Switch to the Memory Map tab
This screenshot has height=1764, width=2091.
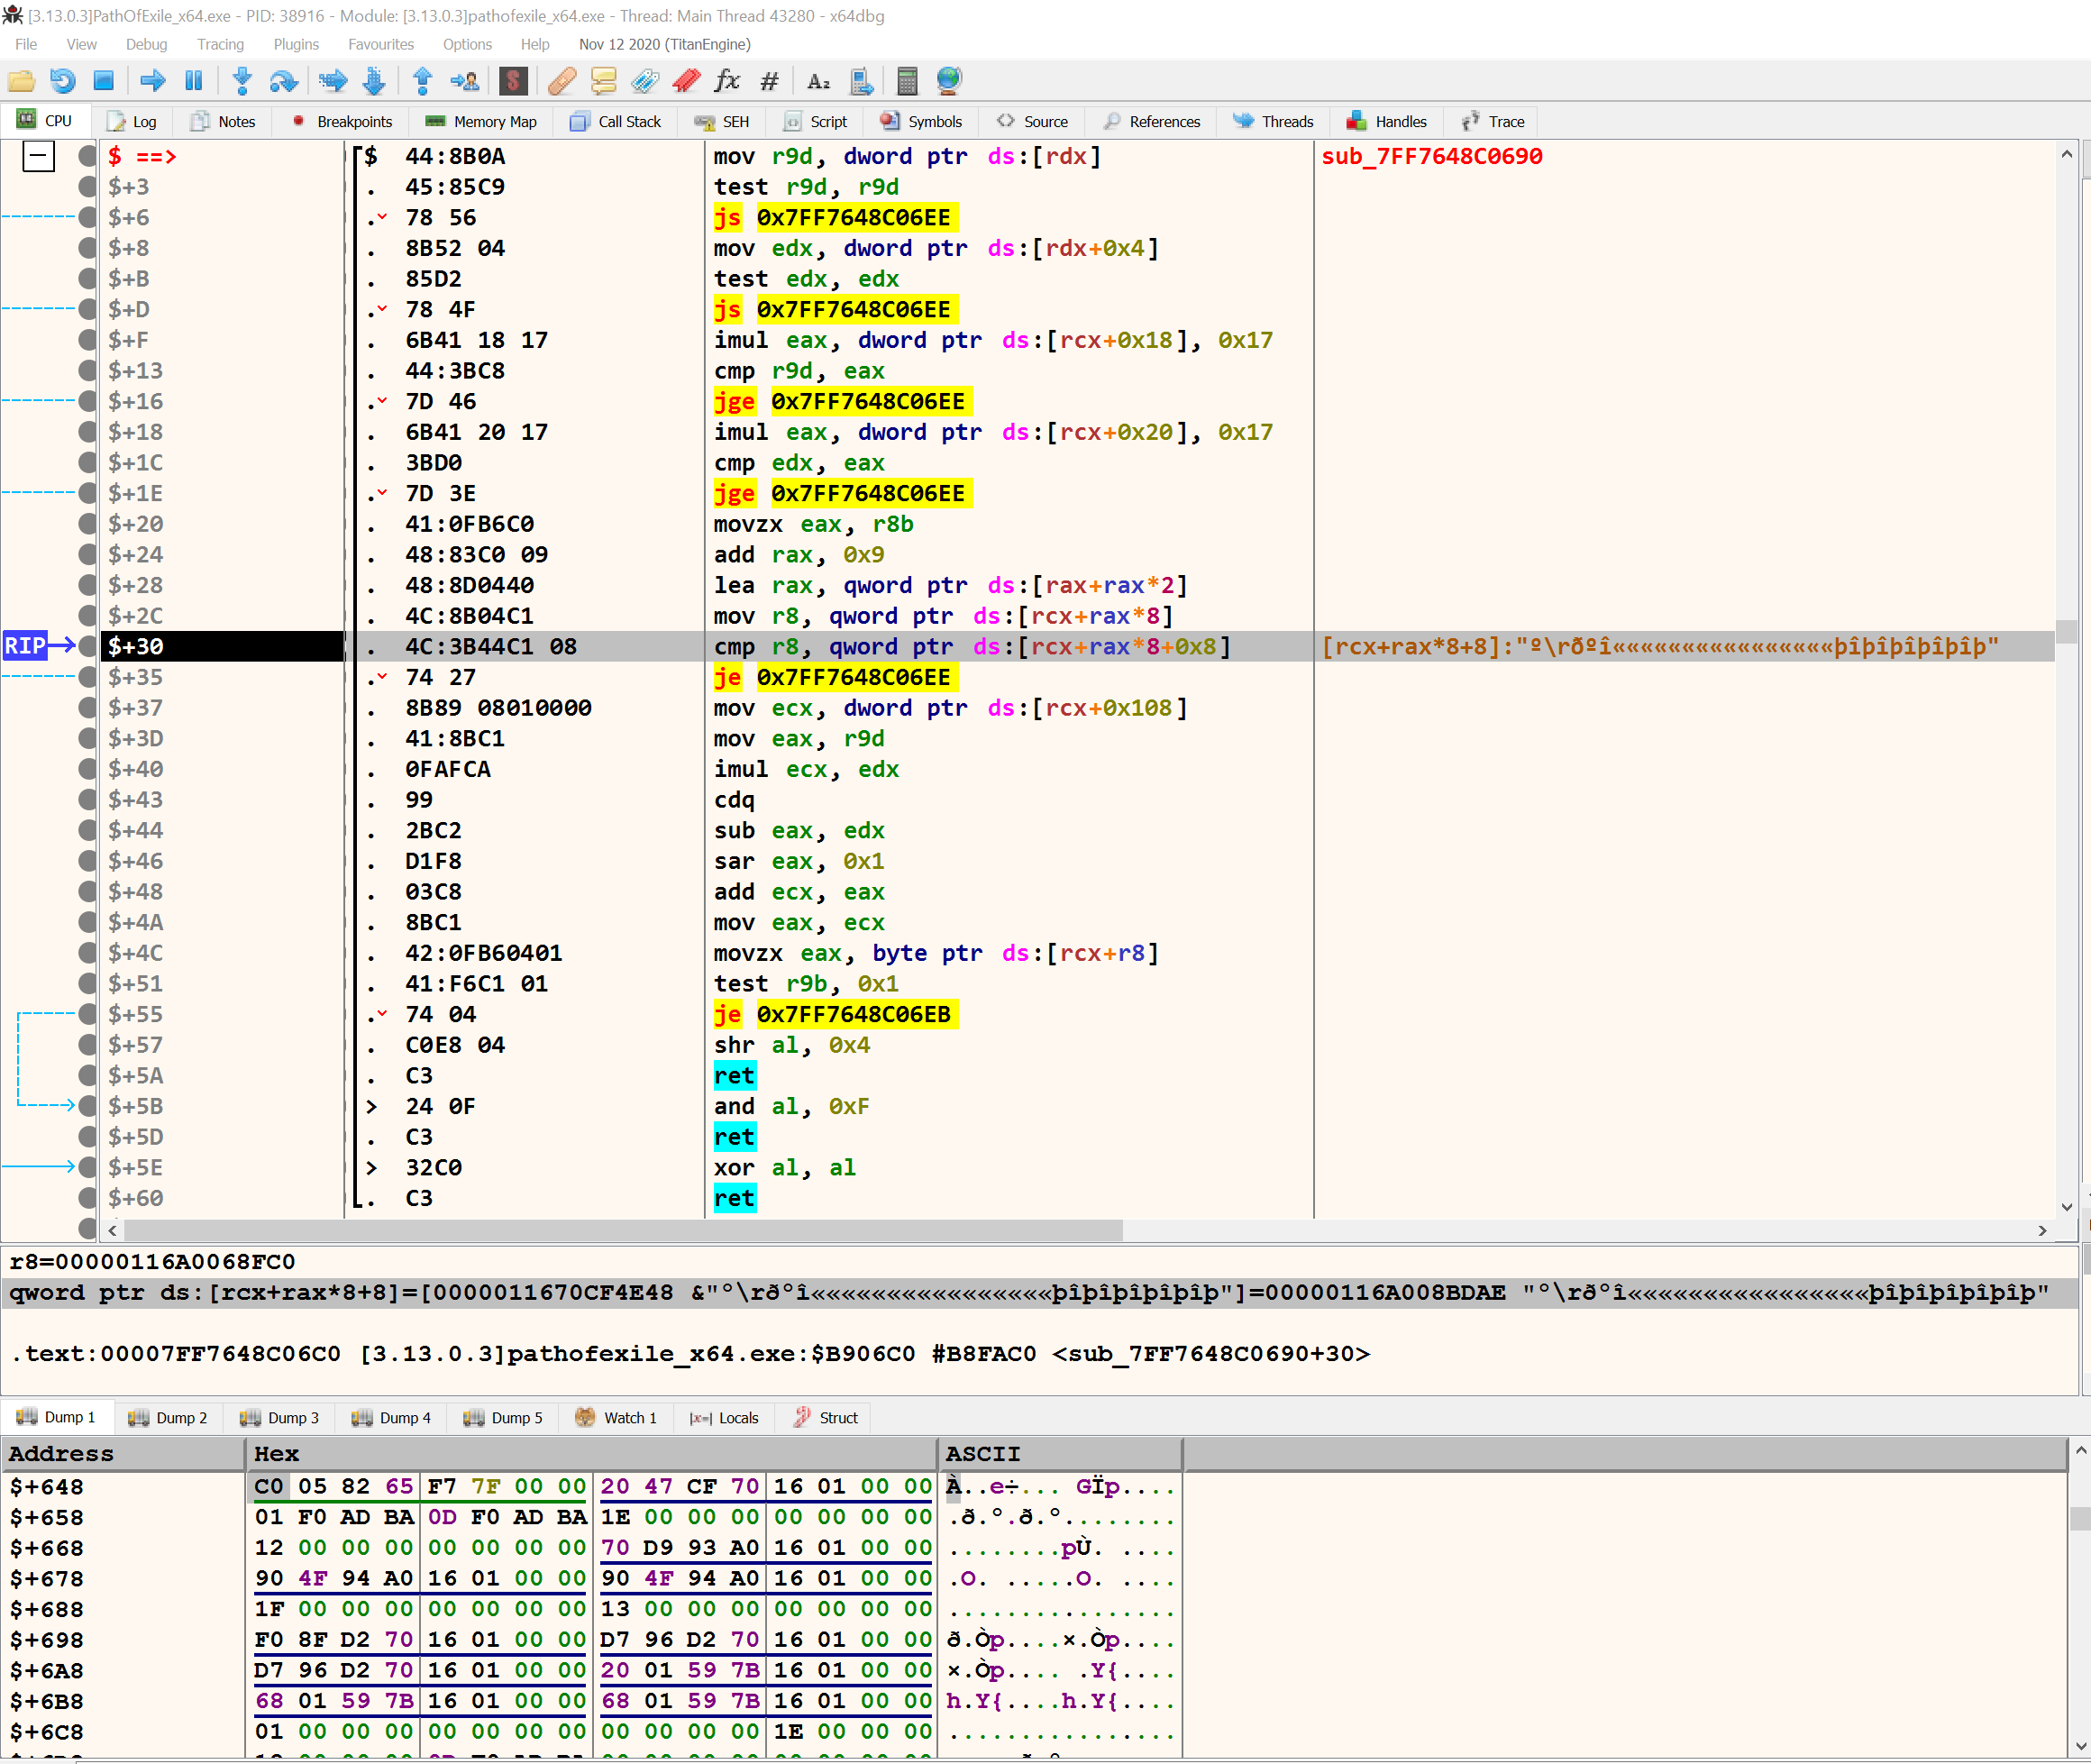coord(481,122)
